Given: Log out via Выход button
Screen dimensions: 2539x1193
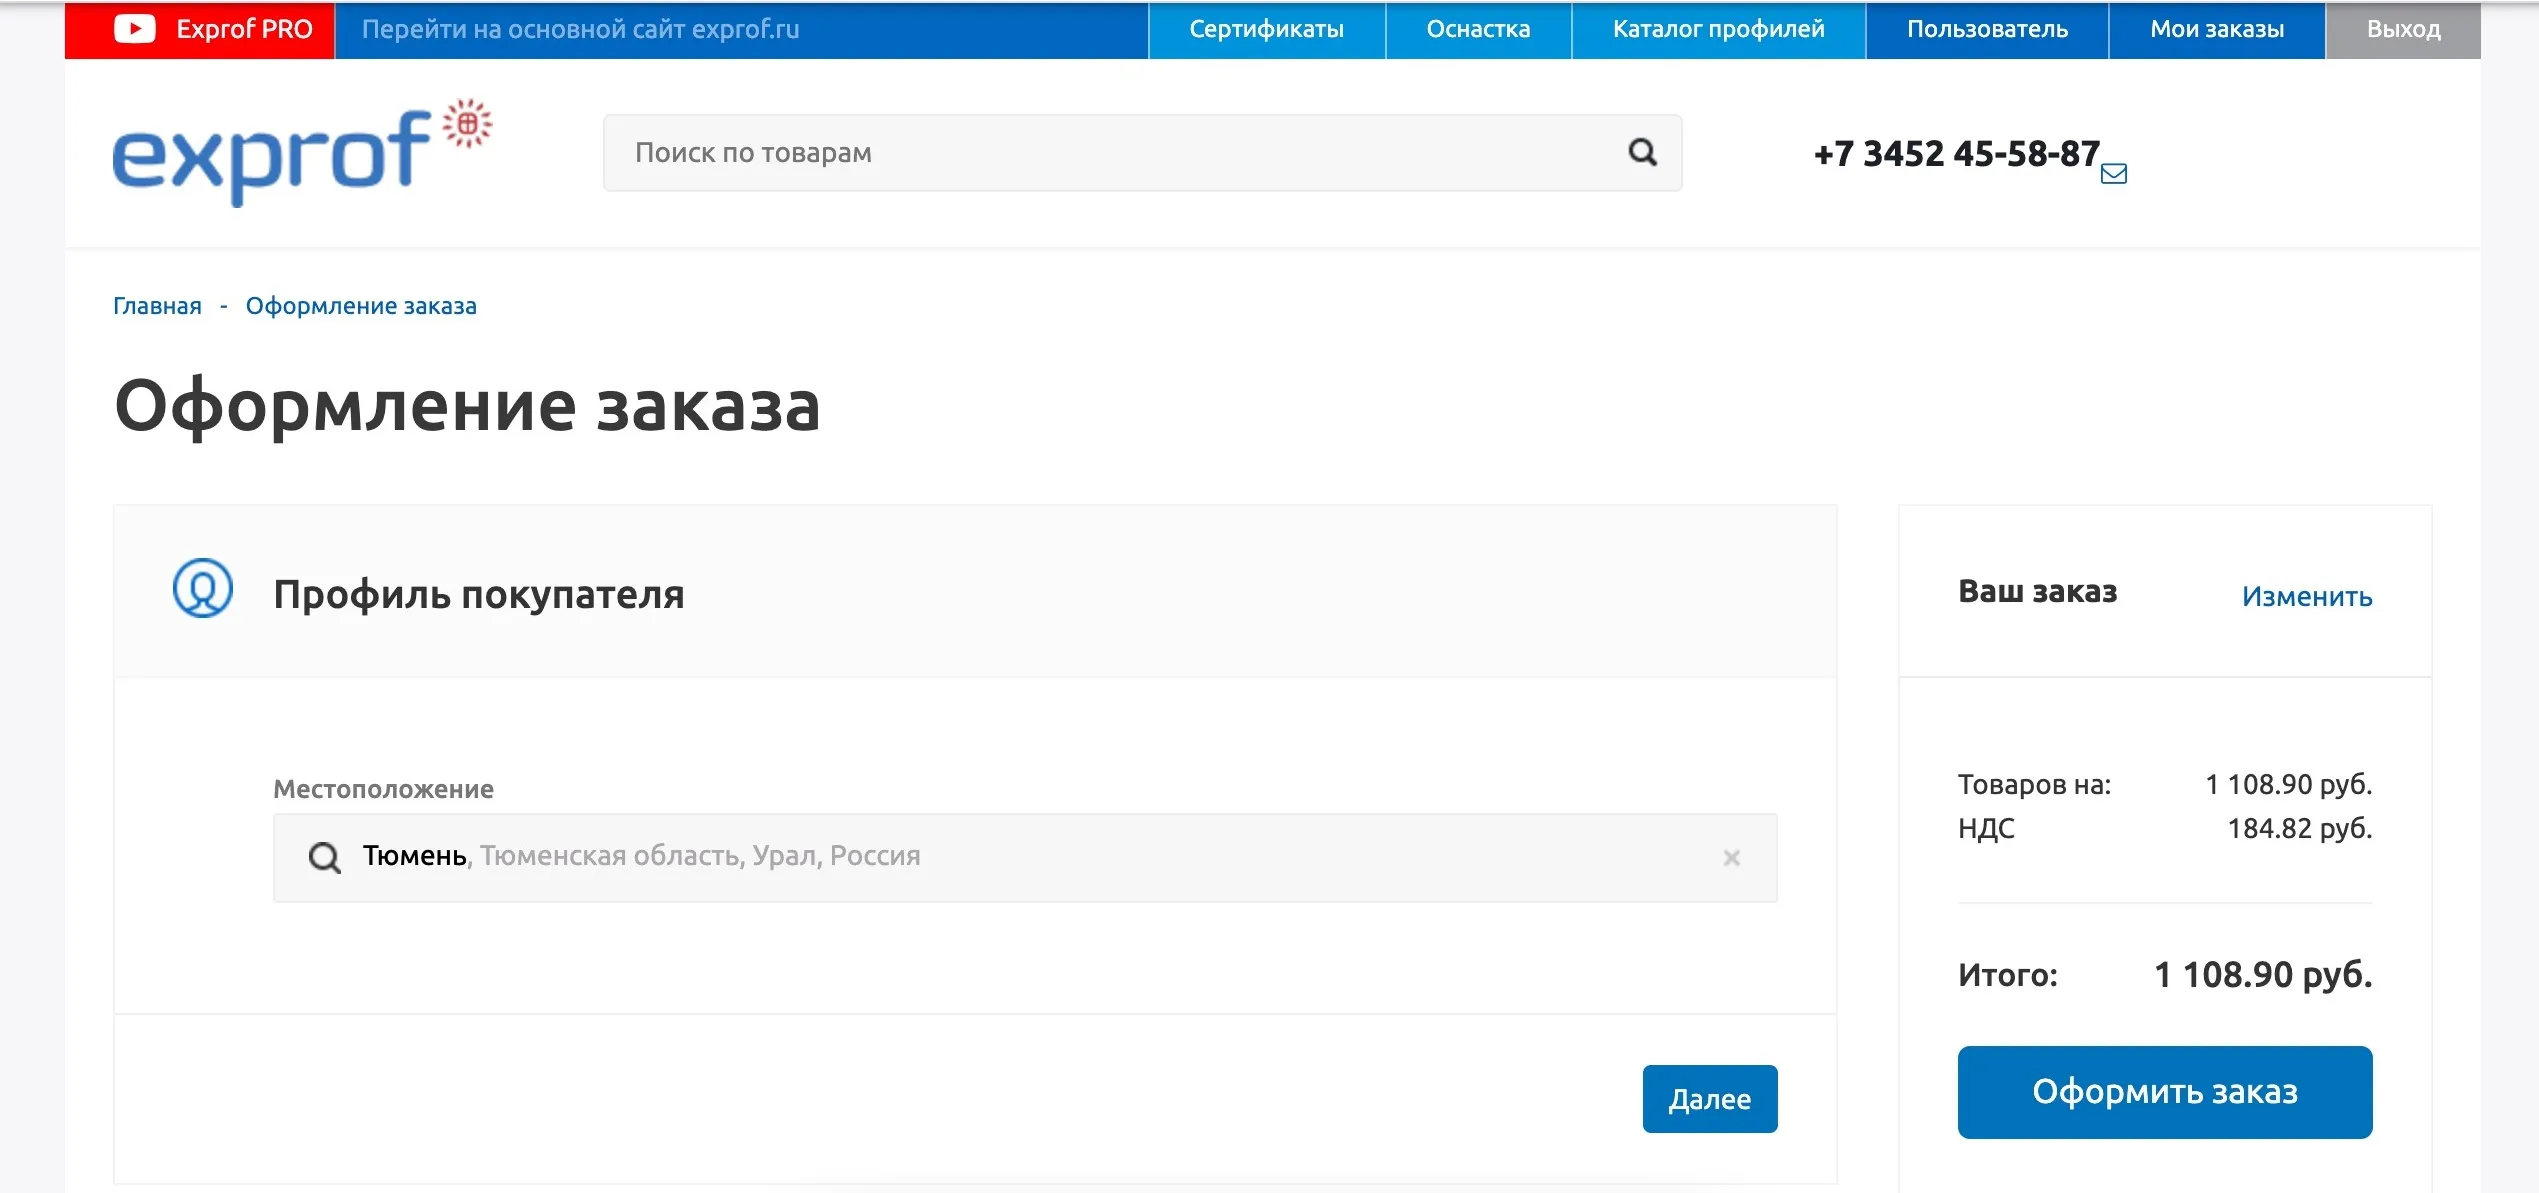Looking at the screenshot, I should (x=2403, y=29).
